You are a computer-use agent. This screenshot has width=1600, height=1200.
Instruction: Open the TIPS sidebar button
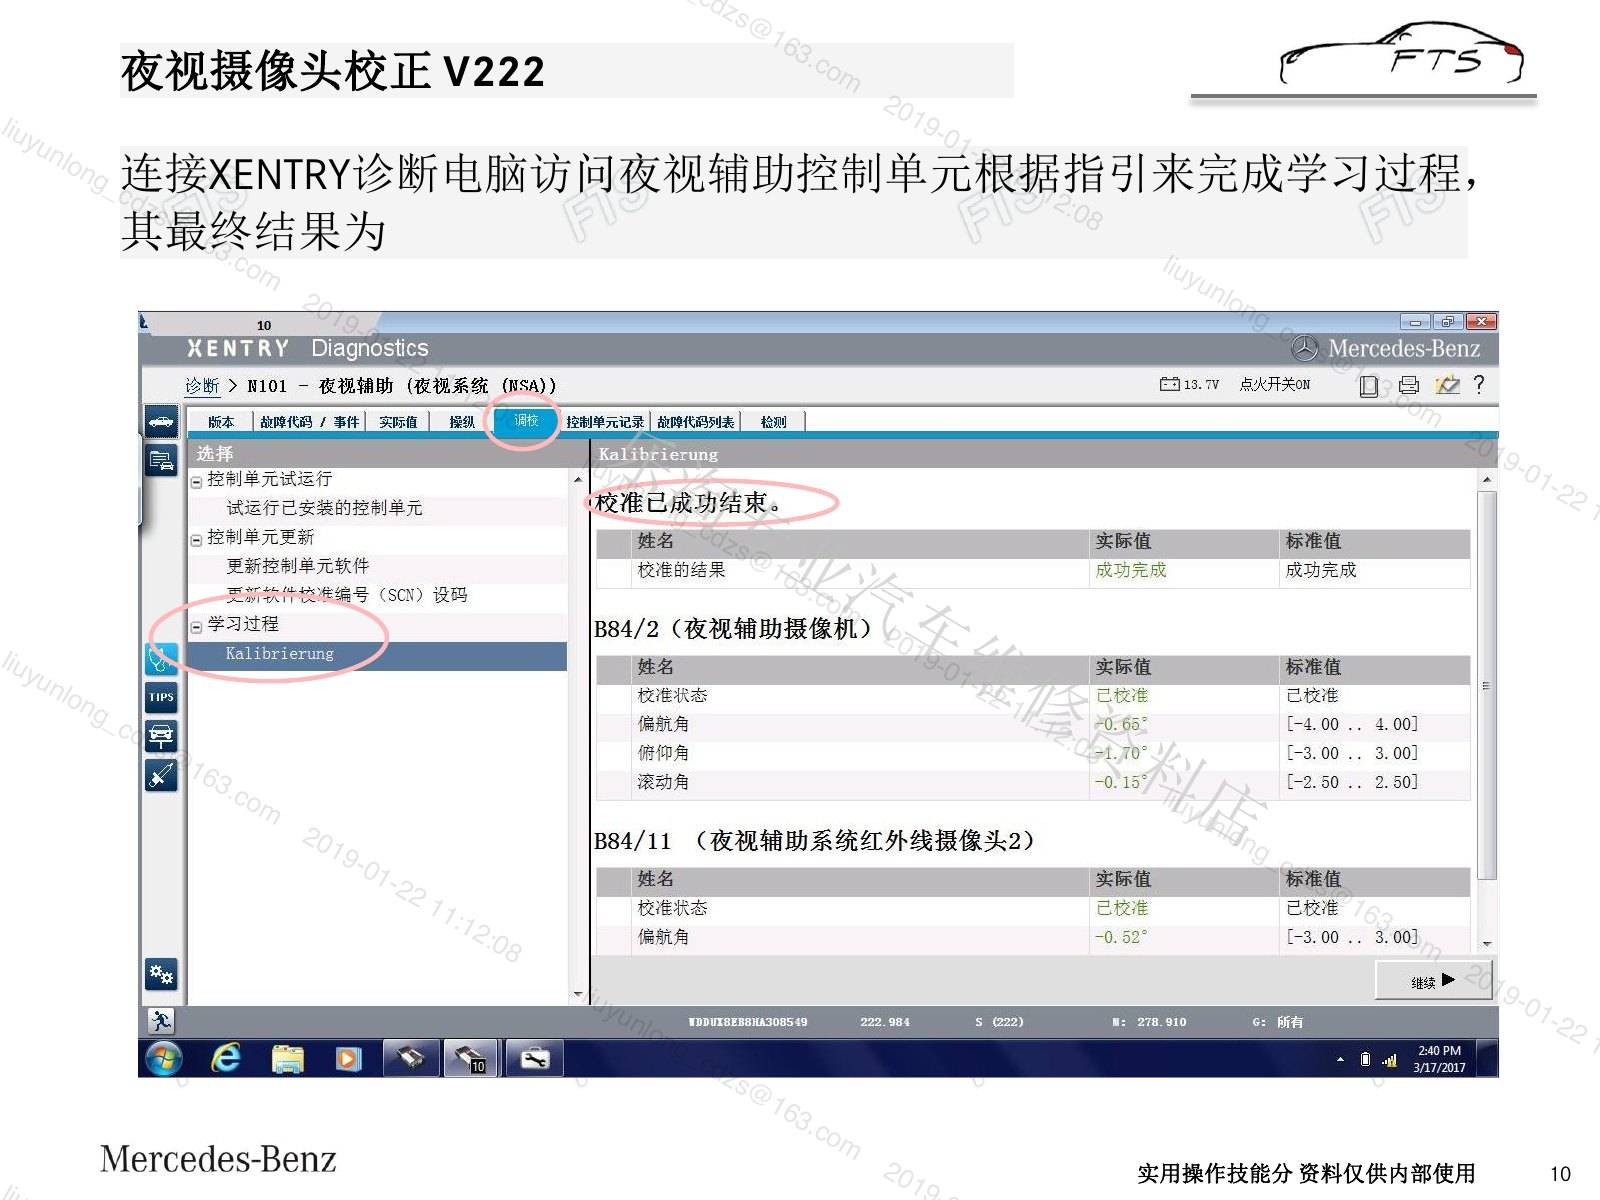click(x=161, y=697)
